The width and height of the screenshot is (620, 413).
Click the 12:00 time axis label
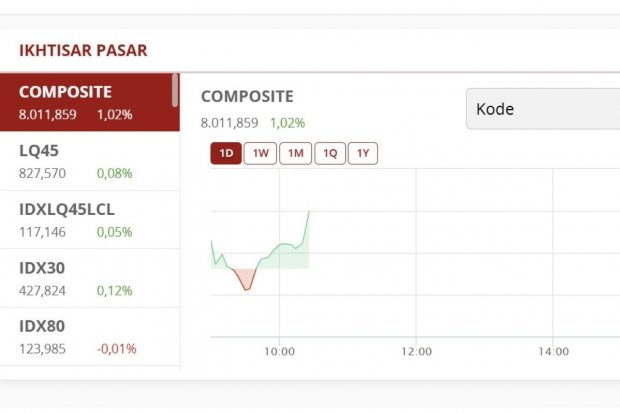(x=416, y=351)
